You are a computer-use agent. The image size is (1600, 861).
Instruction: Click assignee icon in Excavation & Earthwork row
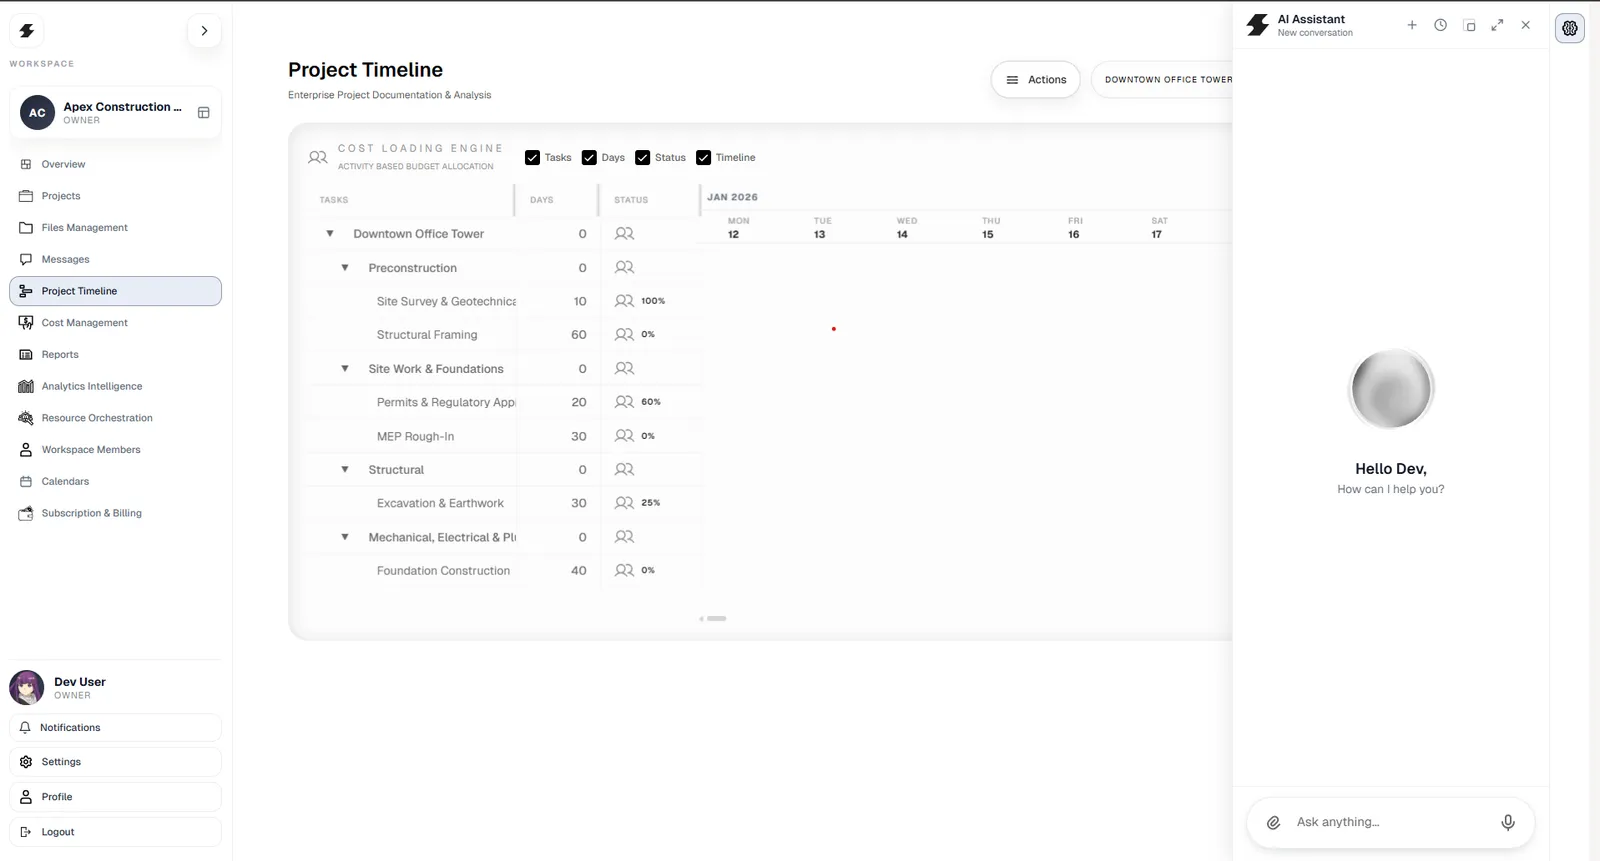tap(624, 503)
